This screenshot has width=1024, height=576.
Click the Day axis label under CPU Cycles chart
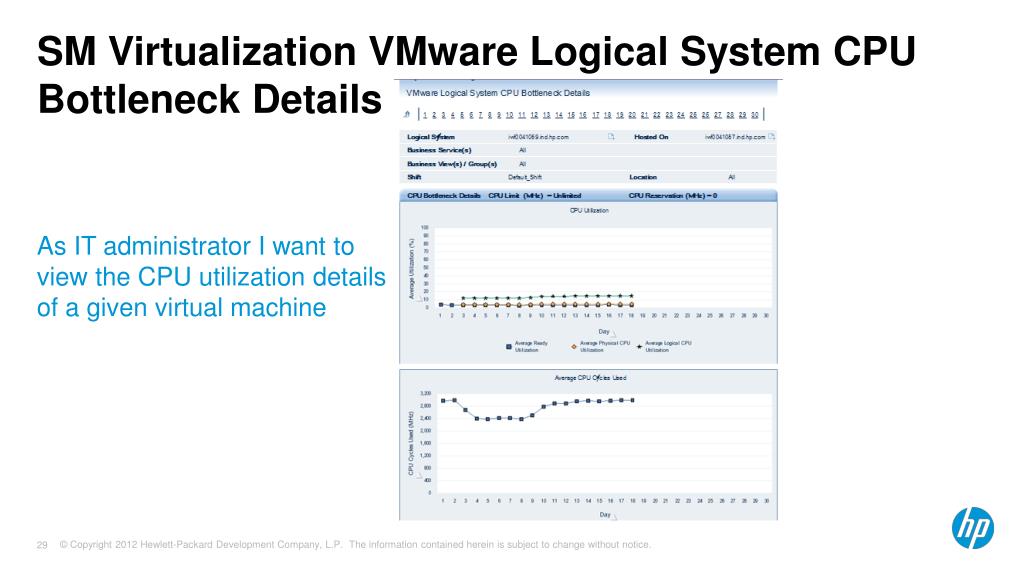point(605,515)
